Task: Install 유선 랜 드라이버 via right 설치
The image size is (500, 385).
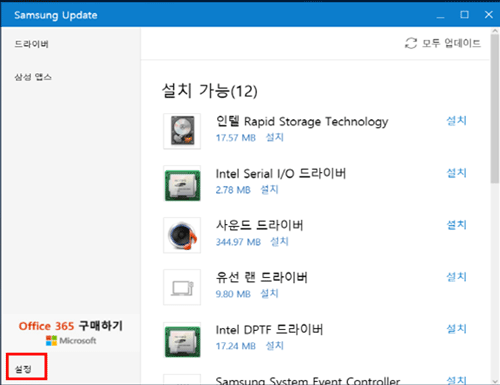Action: (456, 277)
